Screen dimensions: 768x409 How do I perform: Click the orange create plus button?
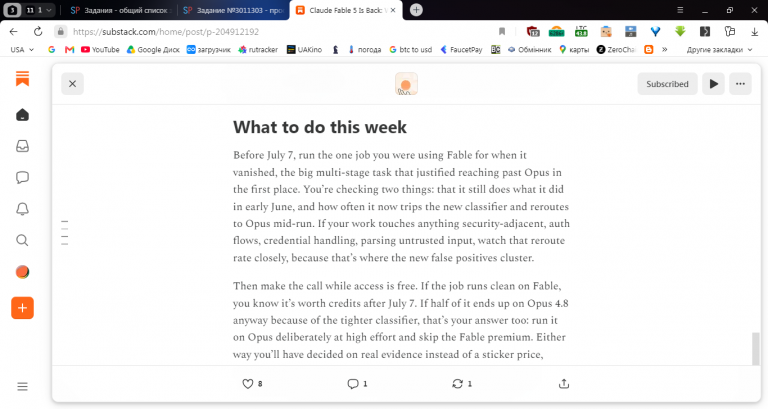point(23,308)
